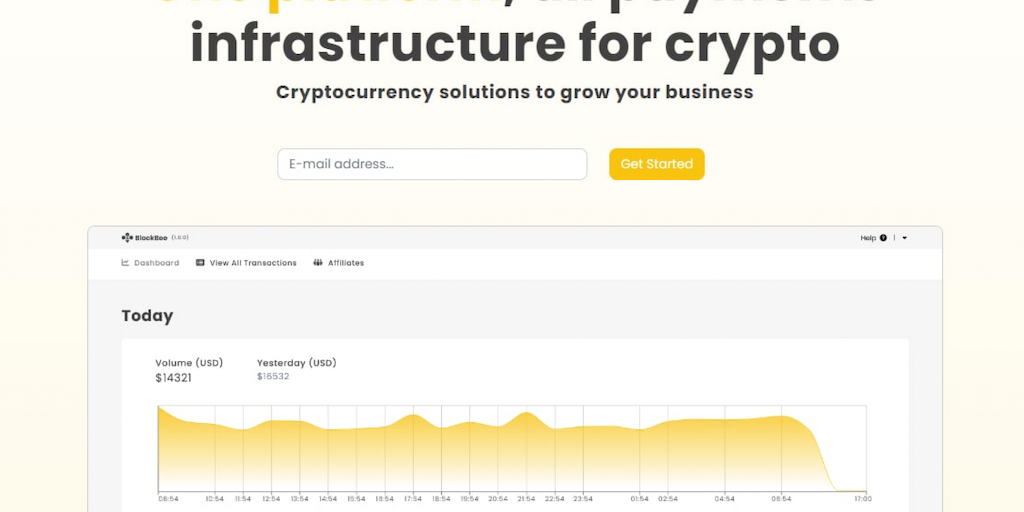
Task: Select the Affiliates tab label
Action: pos(346,263)
